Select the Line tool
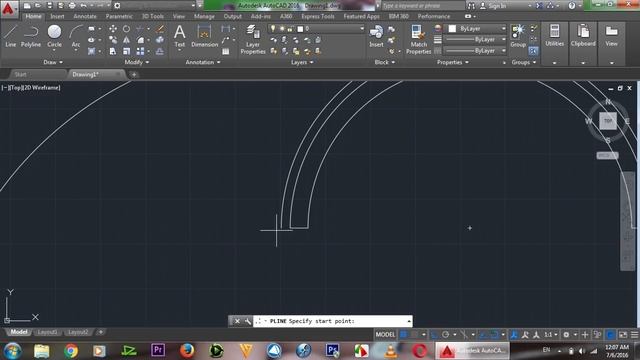The width and height of the screenshot is (640, 360). pyautogui.click(x=10, y=36)
